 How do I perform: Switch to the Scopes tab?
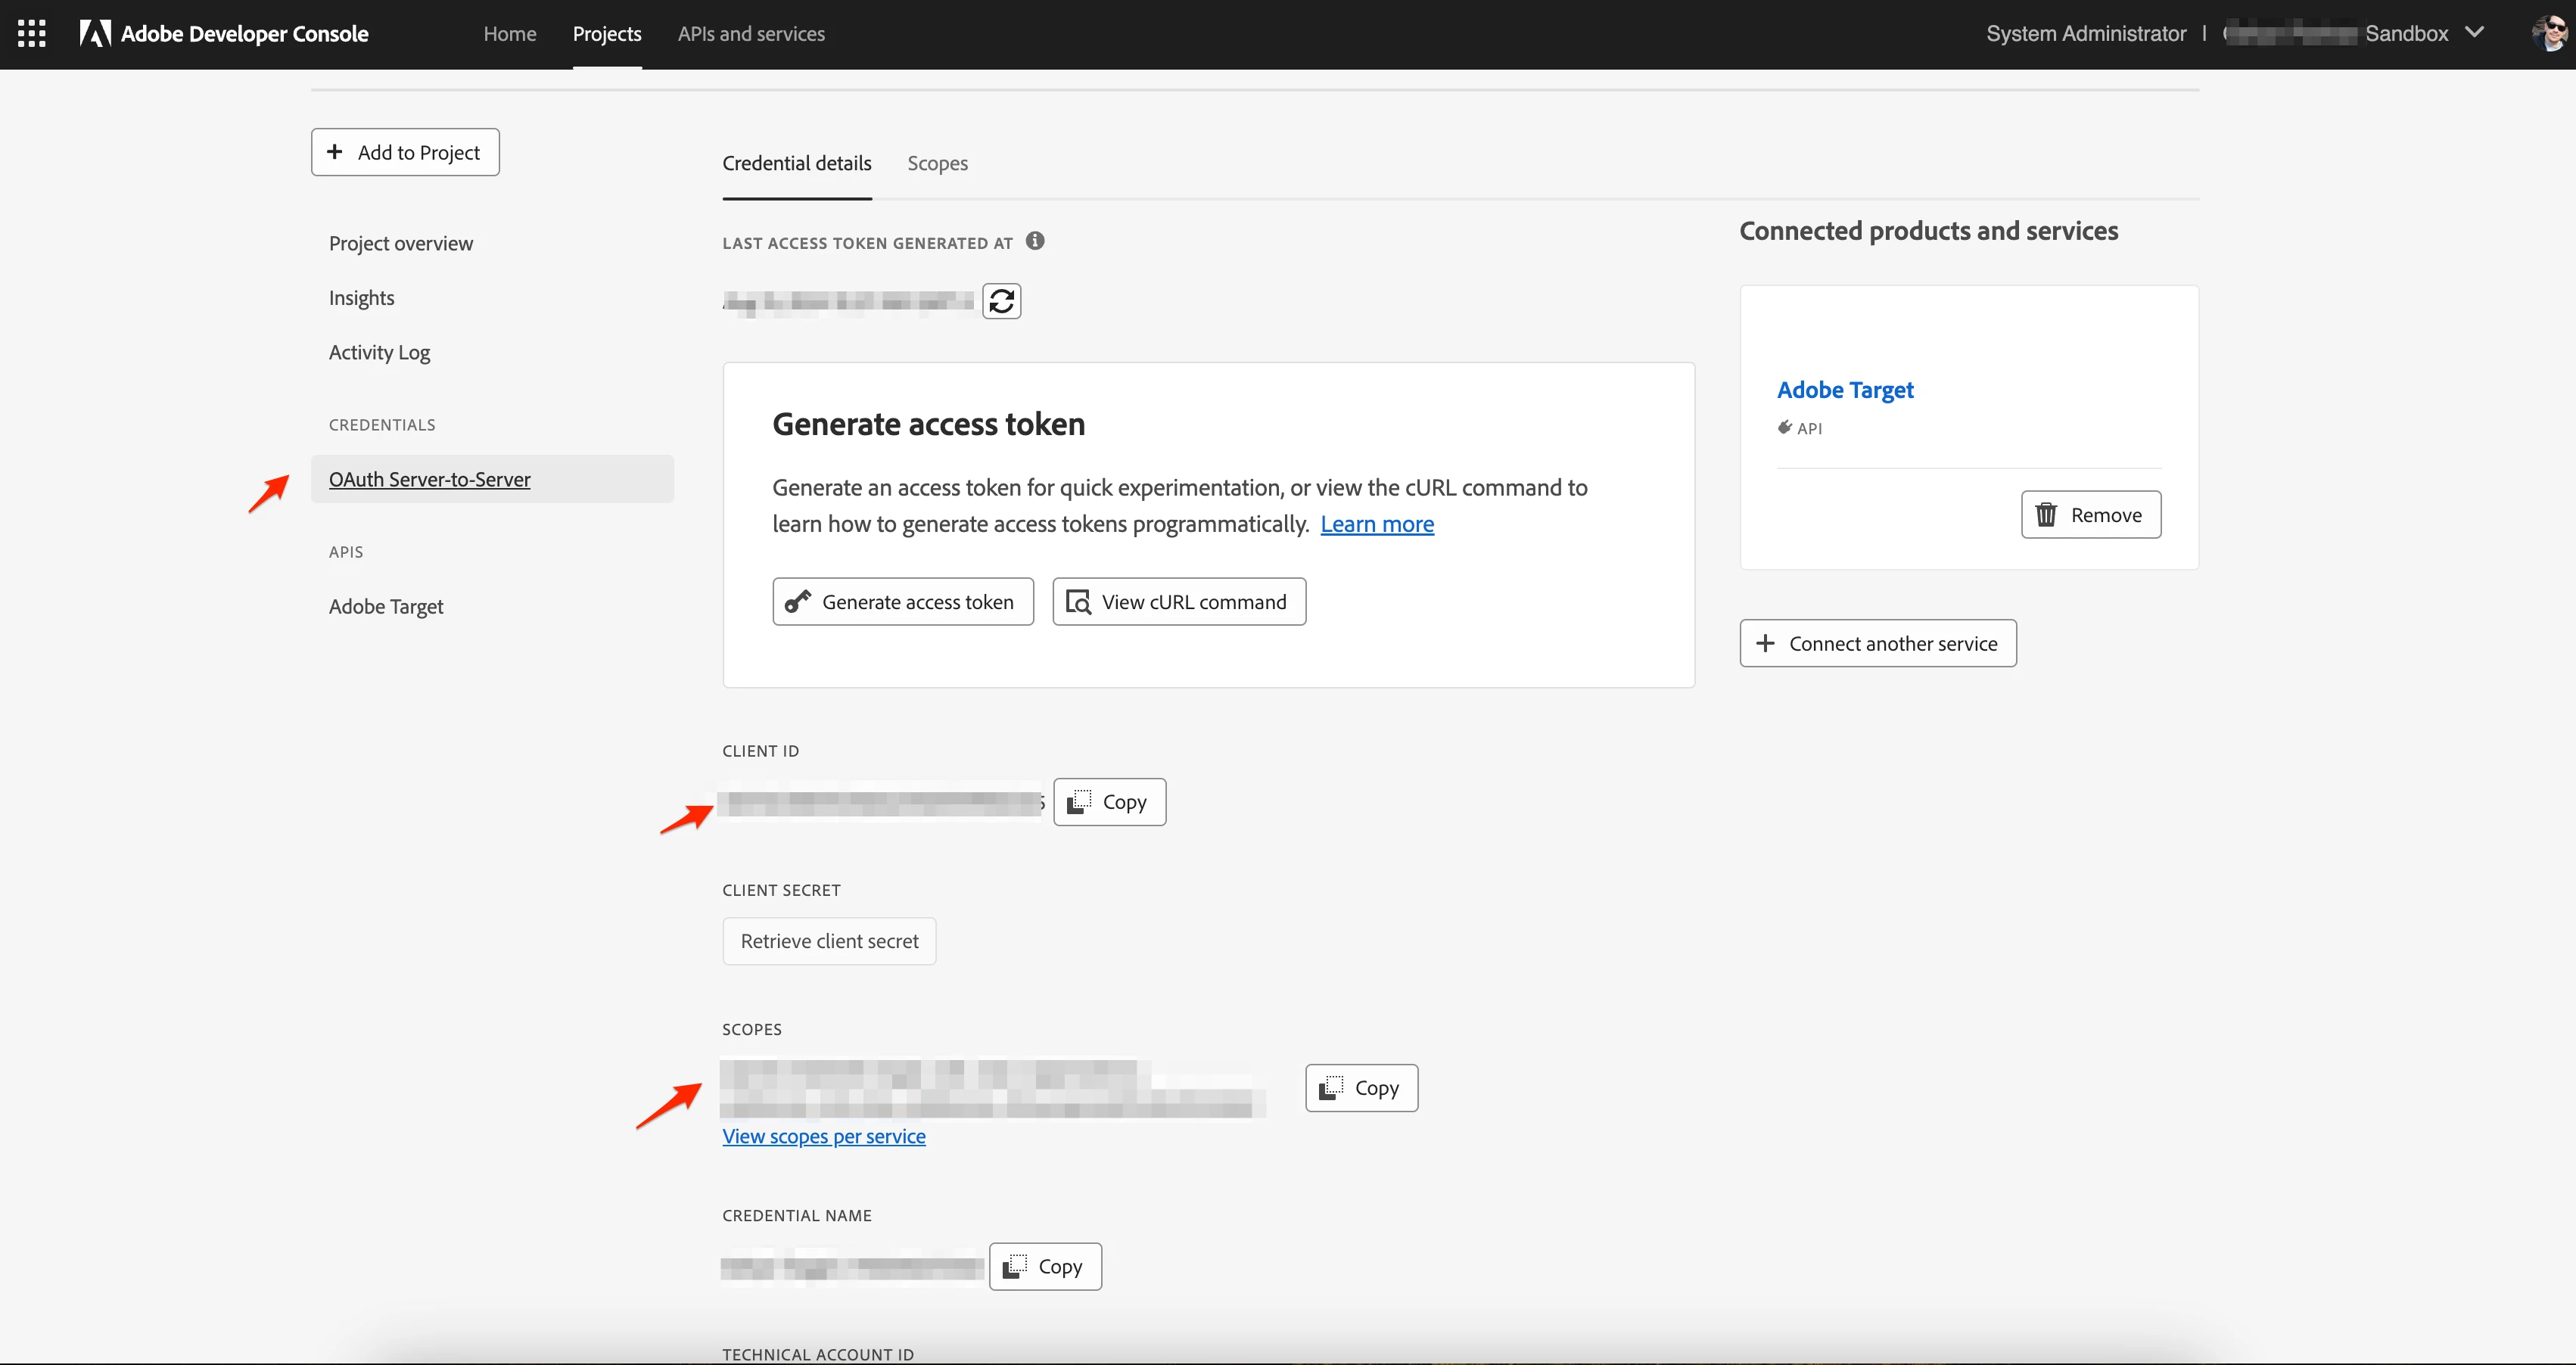[937, 163]
